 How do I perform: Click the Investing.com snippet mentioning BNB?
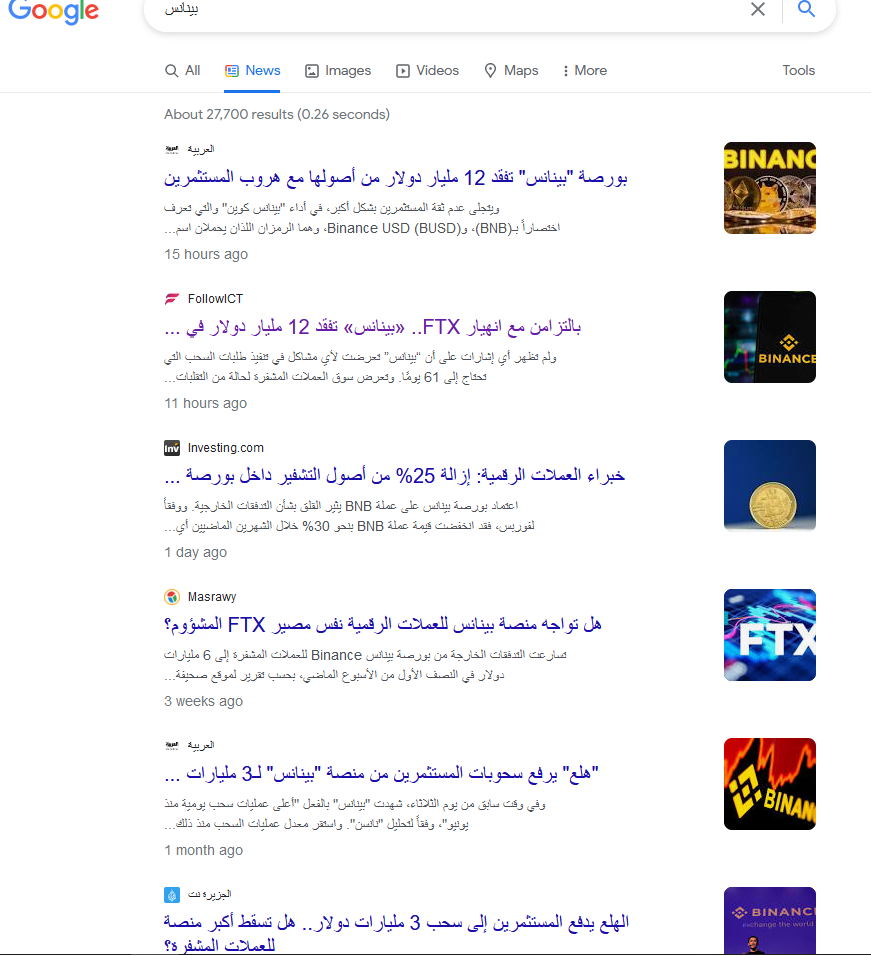pos(349,516)
